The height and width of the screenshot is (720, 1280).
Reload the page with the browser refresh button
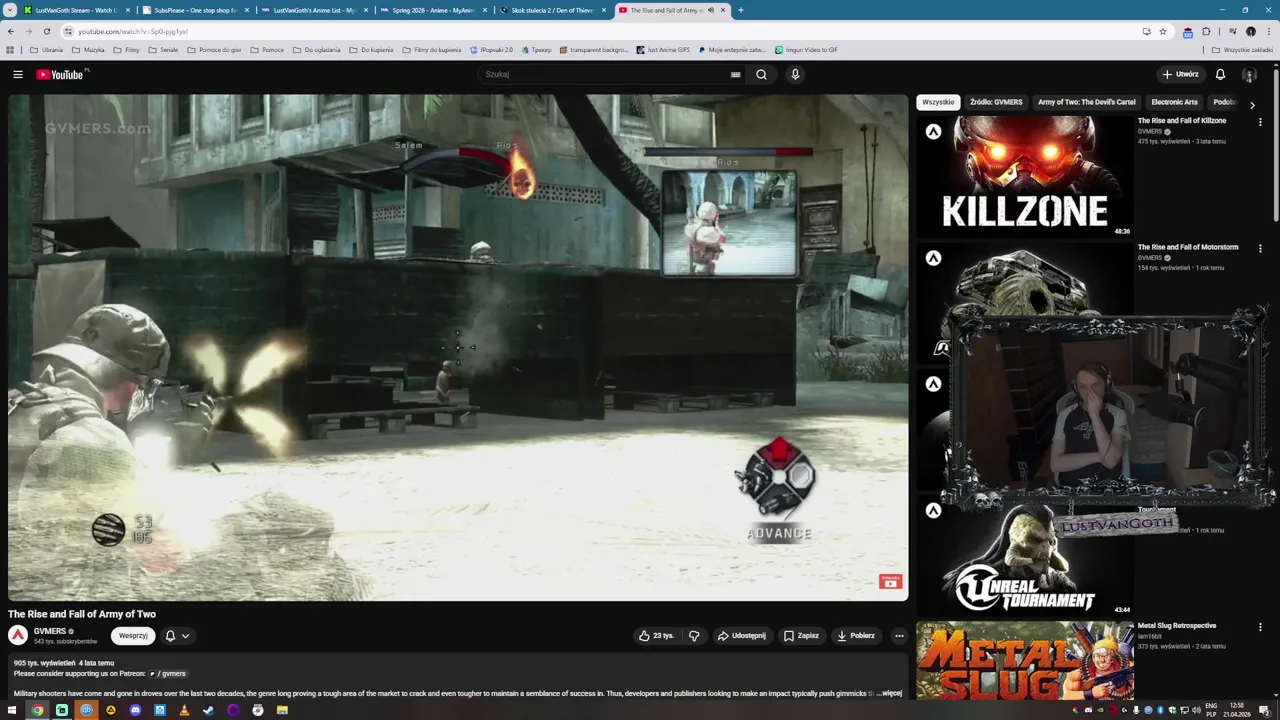click(46, 31)
